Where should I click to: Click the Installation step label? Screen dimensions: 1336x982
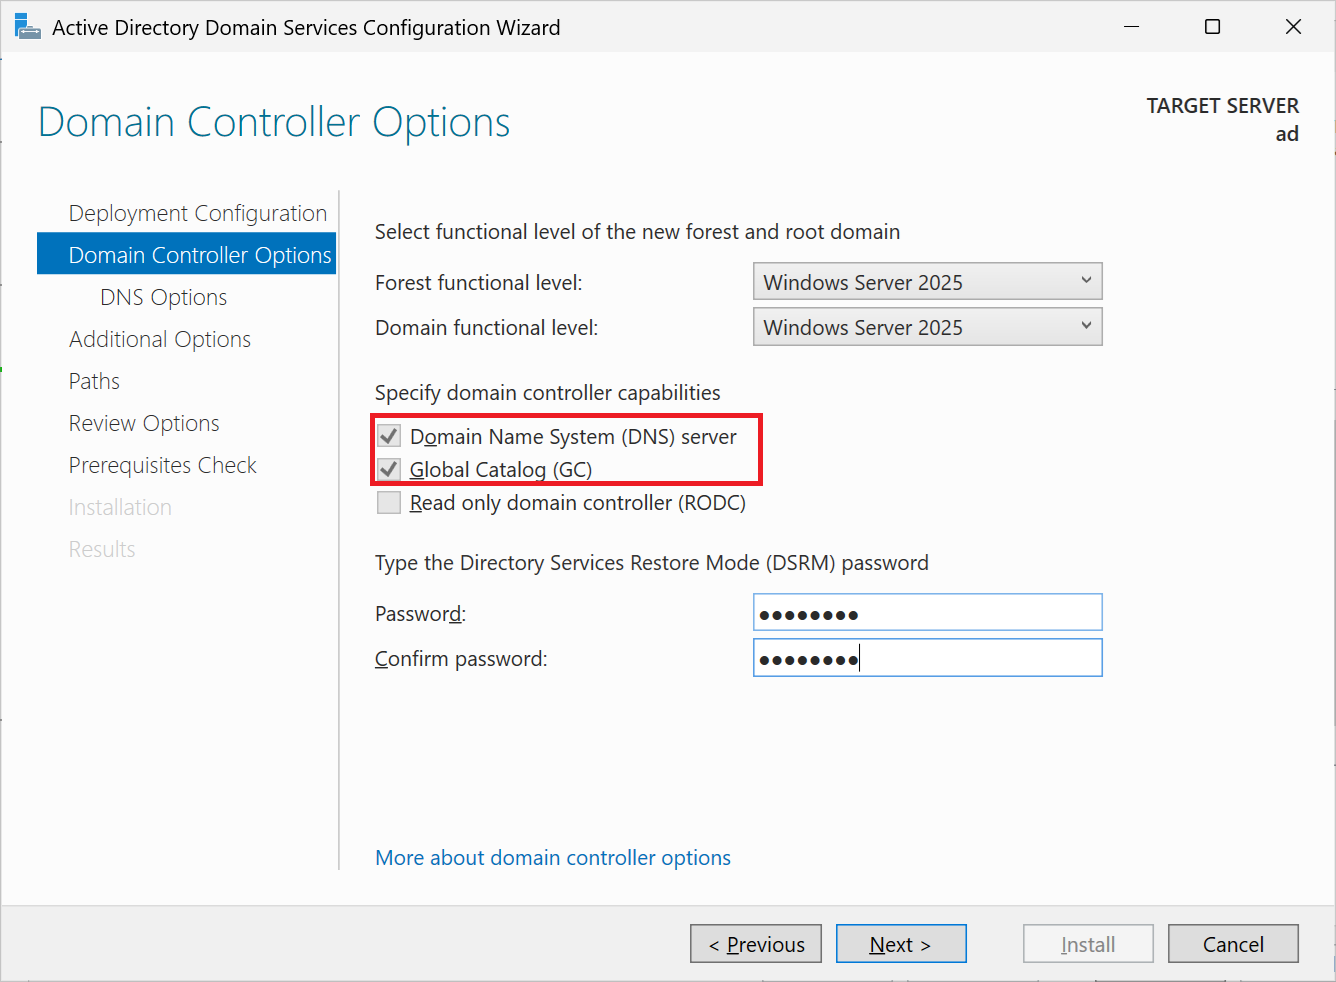click(120, 507)
